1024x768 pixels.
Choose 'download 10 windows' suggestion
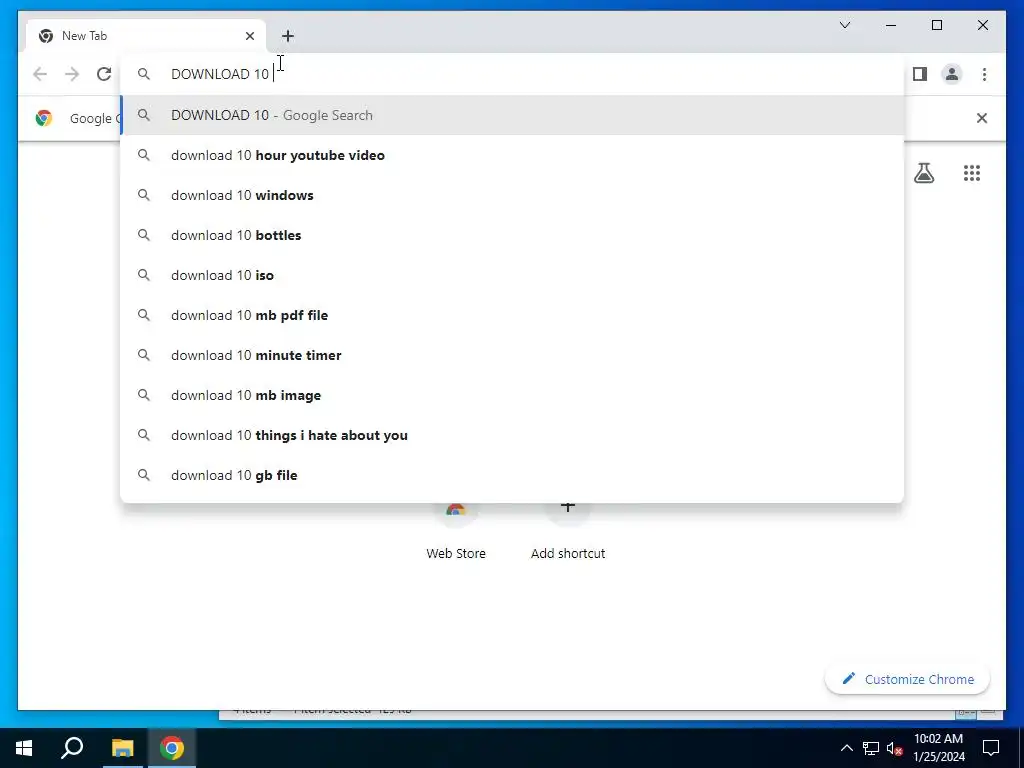pyautogui.click(x=512, y=195)
